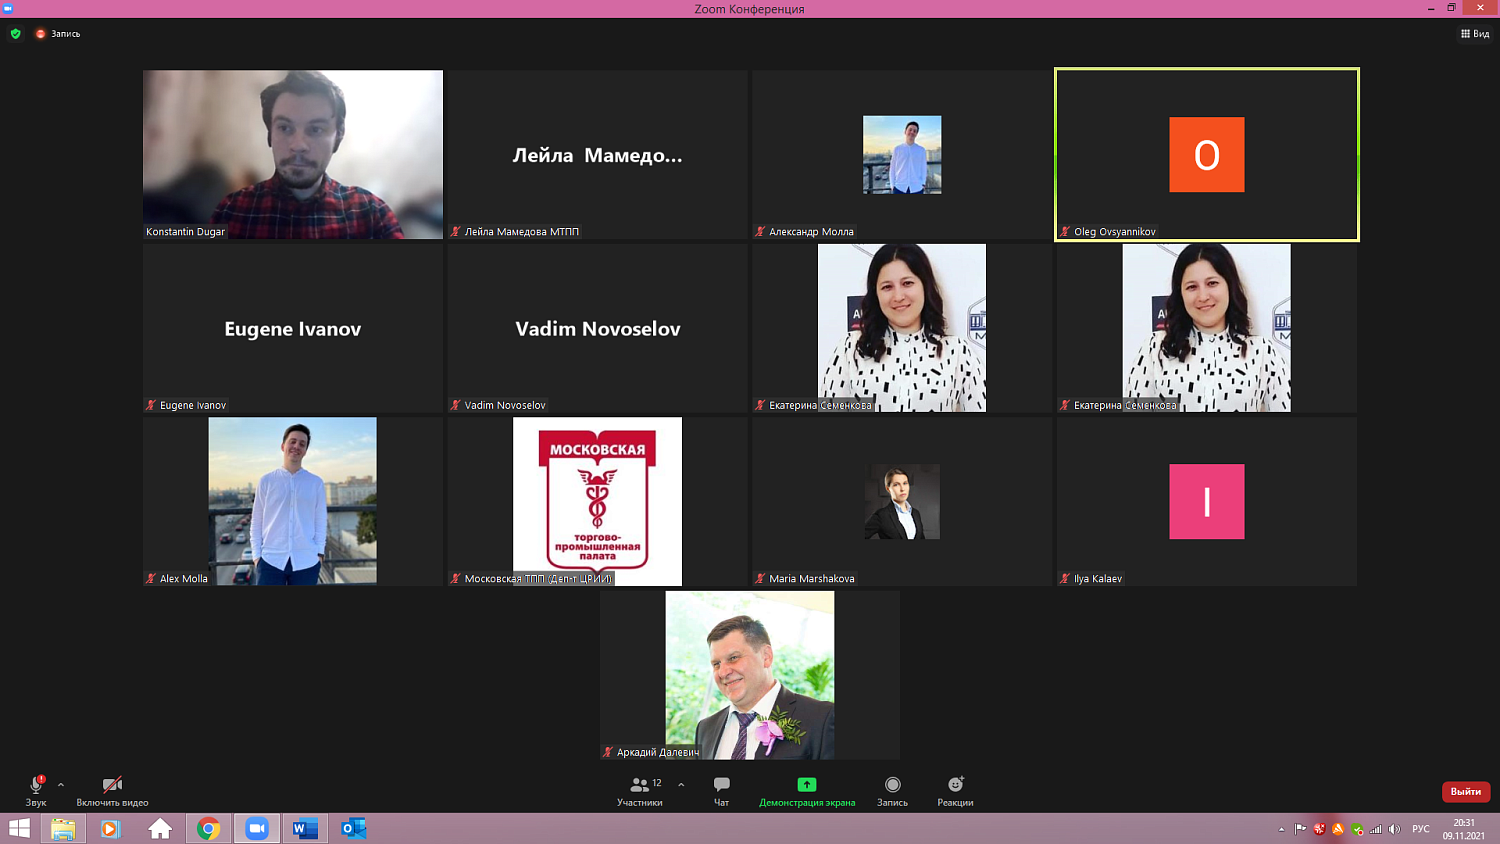Screen dimensions: 1500x844
Task: Click the muted mic icon beside Лейла Мамедова МТПП
Action: tap(456, 231)
